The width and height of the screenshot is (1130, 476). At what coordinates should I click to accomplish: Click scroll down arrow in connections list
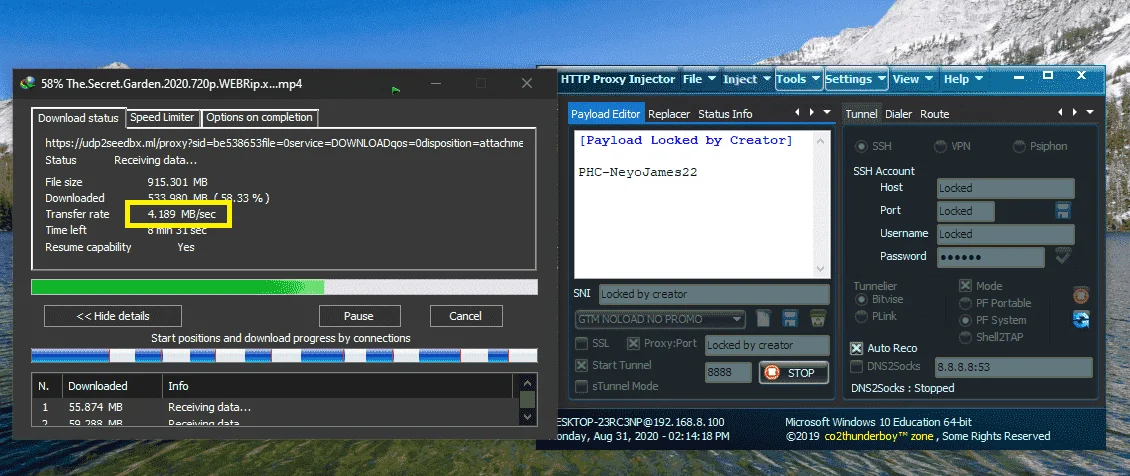pyautogui.click(x=528, y=416)
